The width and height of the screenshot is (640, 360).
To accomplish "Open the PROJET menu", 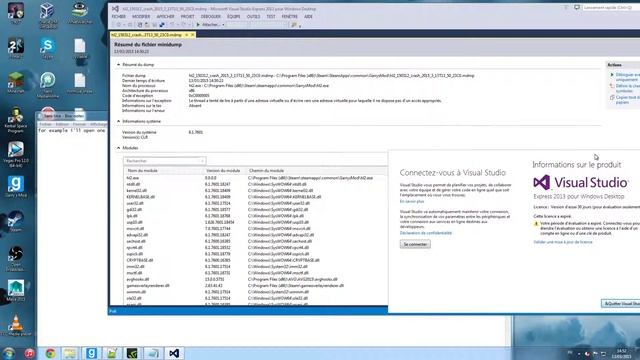I will (187, 17).
